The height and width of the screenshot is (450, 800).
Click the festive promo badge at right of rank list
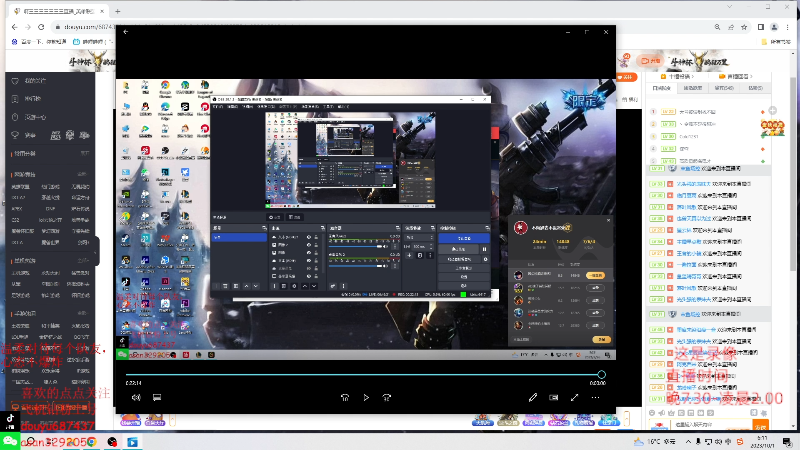772,128
